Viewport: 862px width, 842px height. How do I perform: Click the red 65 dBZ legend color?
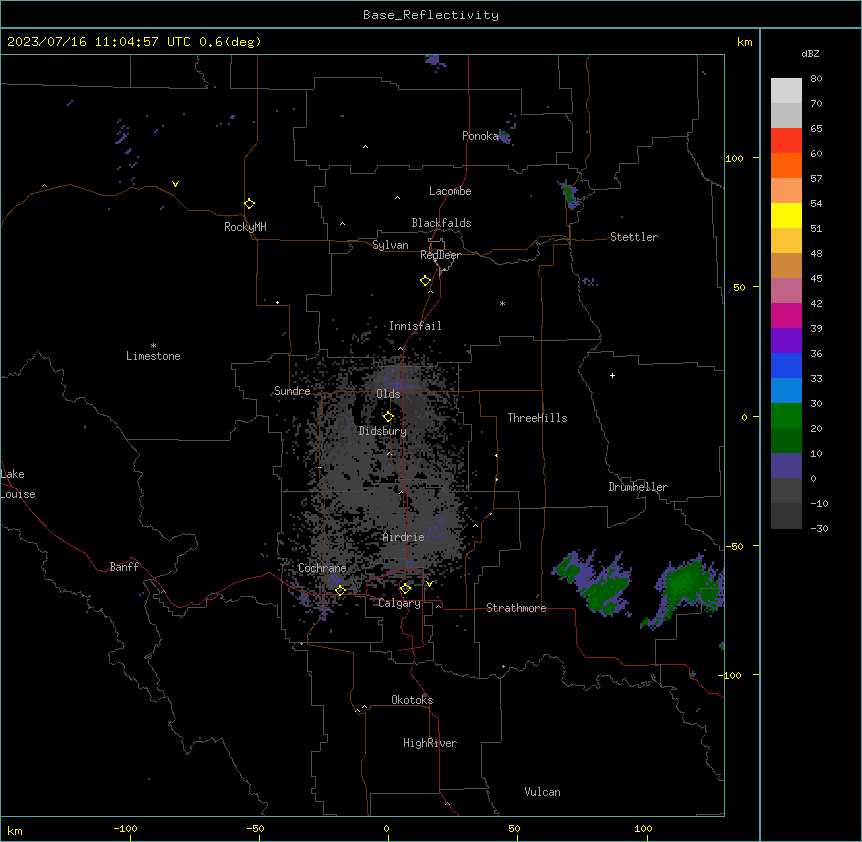pyautogui.click(x=786, y=140)
